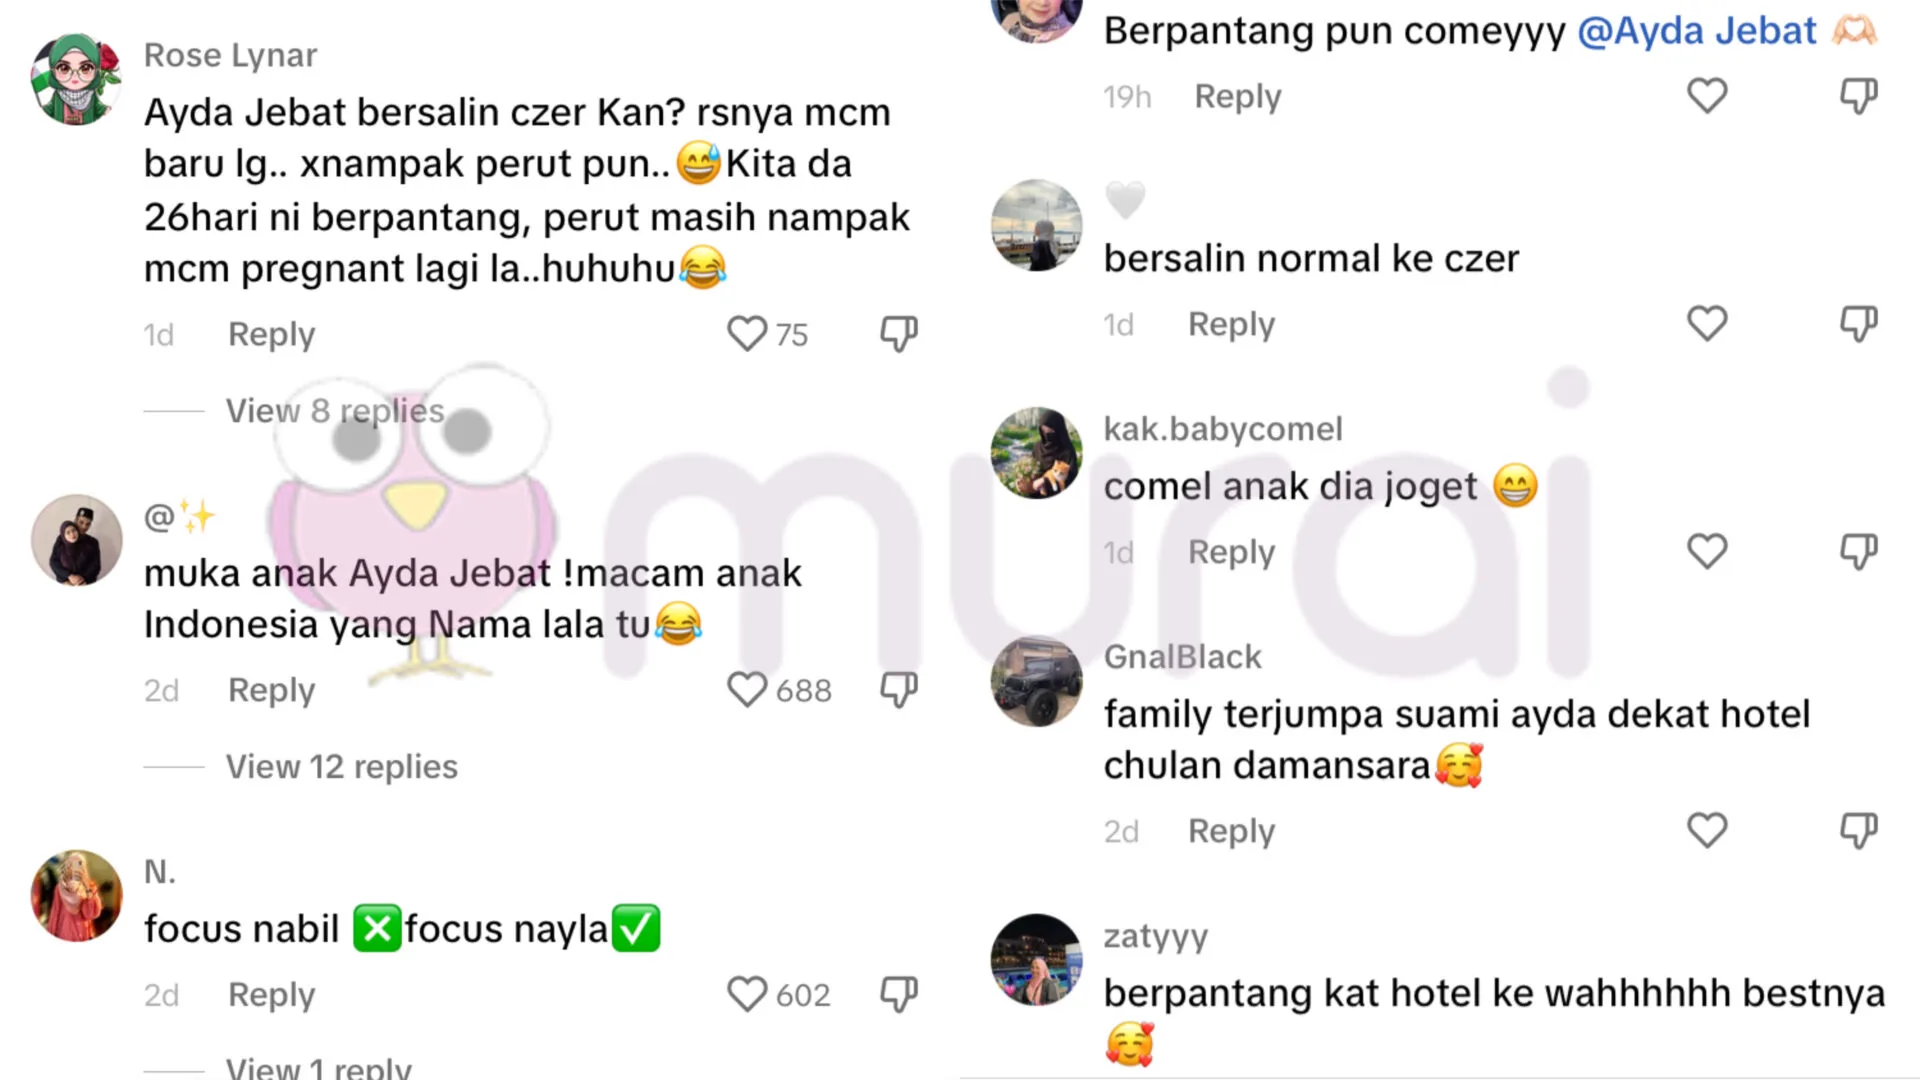
Task: Toggle dislike on GnalBlack's comment
Action: click(x=1859, y=830)
